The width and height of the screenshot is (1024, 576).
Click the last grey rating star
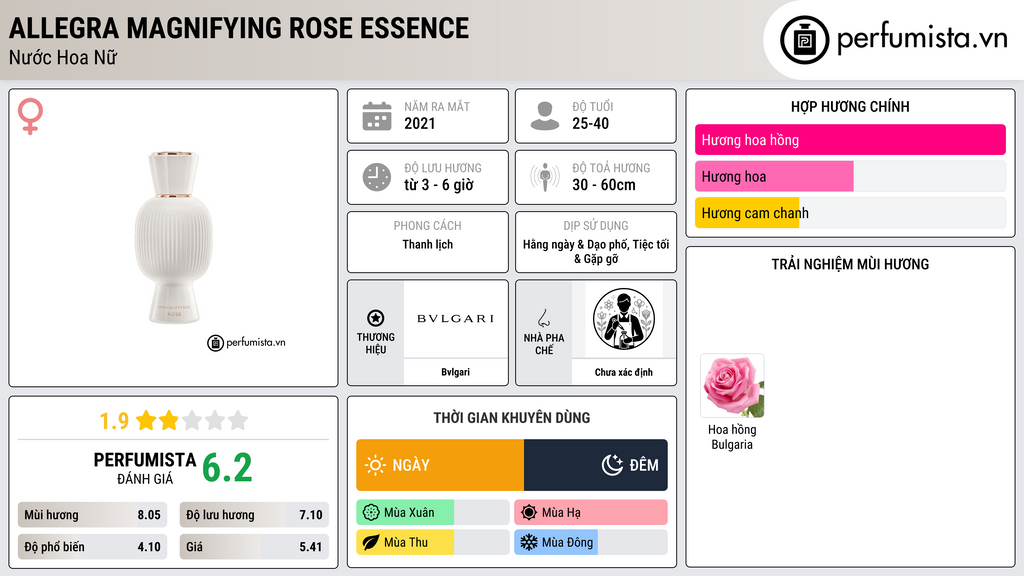click(x=238, y=420)
